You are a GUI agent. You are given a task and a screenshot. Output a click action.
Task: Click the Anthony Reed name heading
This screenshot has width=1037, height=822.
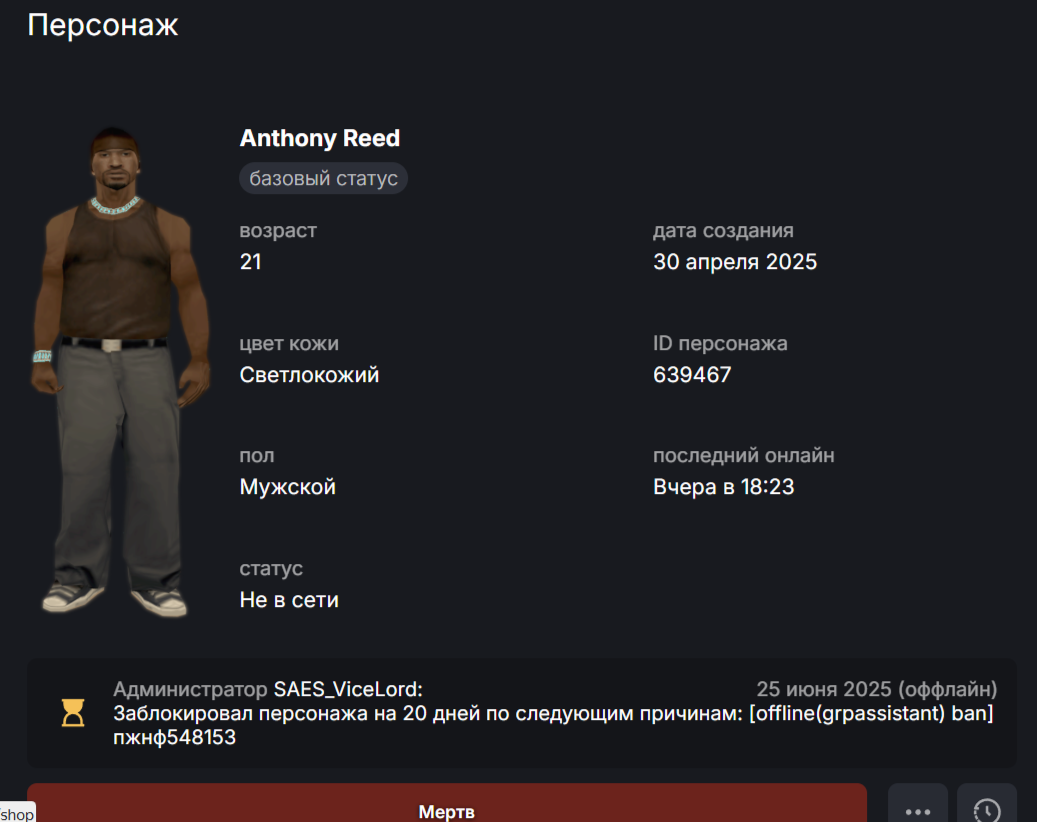[x=319, y=138]
